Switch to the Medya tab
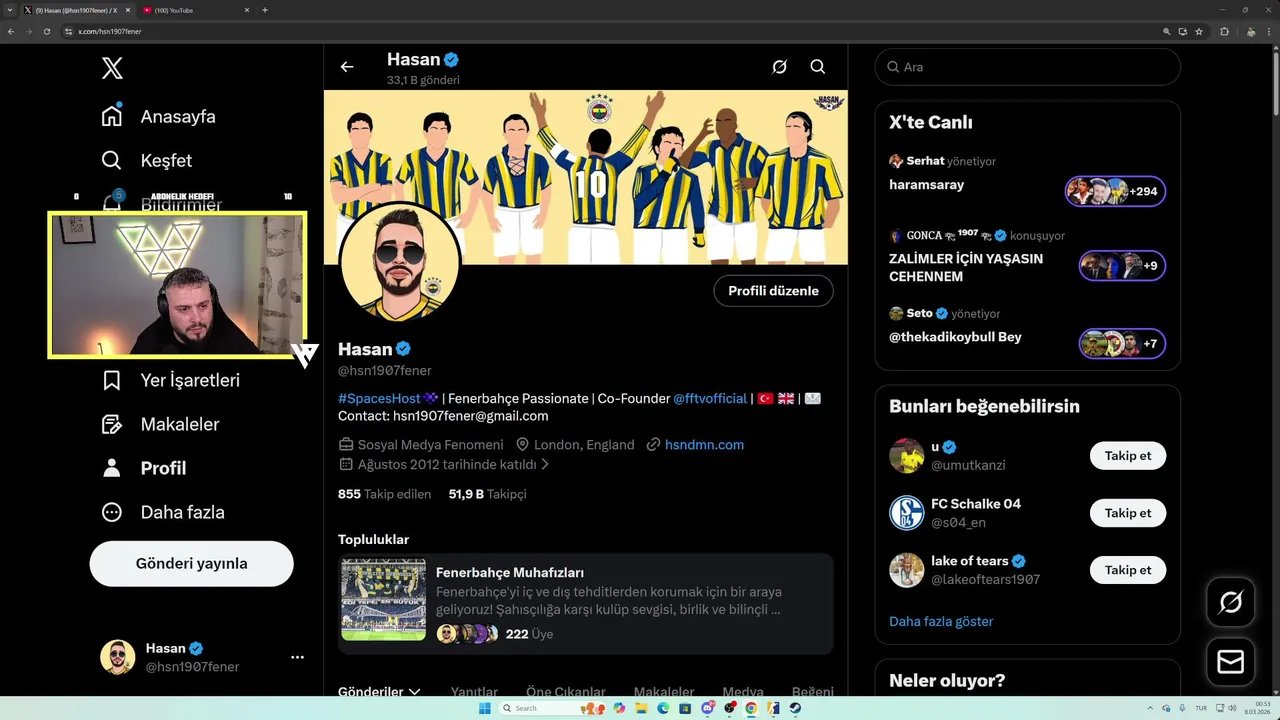Viewport: 1280px width, 720px height. coord(743,691)
